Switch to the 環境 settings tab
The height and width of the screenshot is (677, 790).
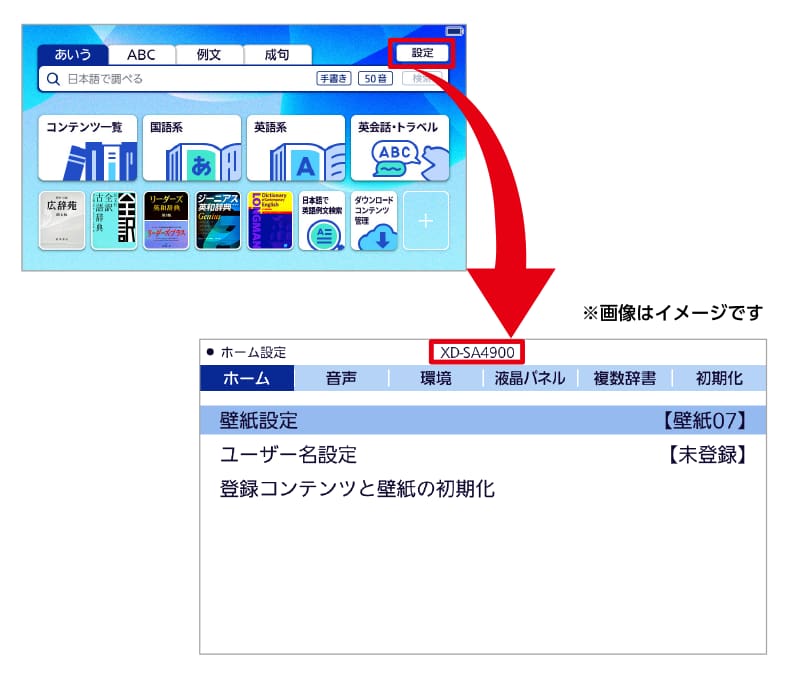(436, 378)
